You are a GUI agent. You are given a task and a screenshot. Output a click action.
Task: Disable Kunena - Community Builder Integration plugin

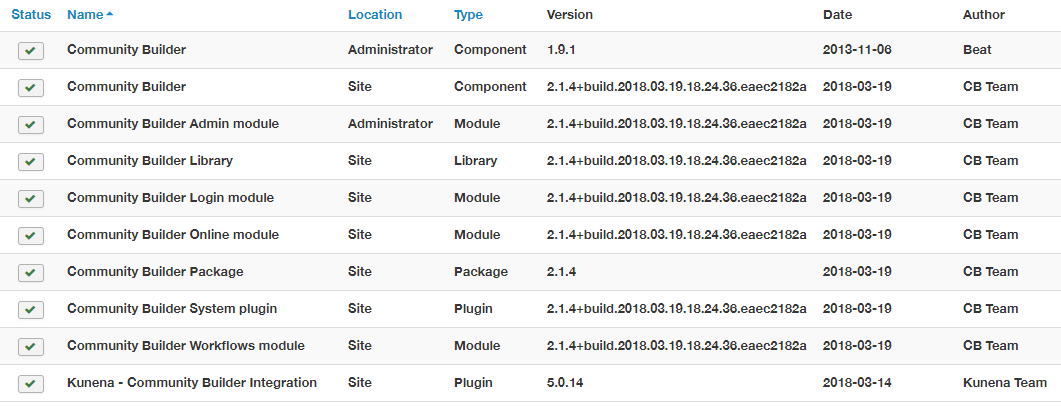click(30, 384)
